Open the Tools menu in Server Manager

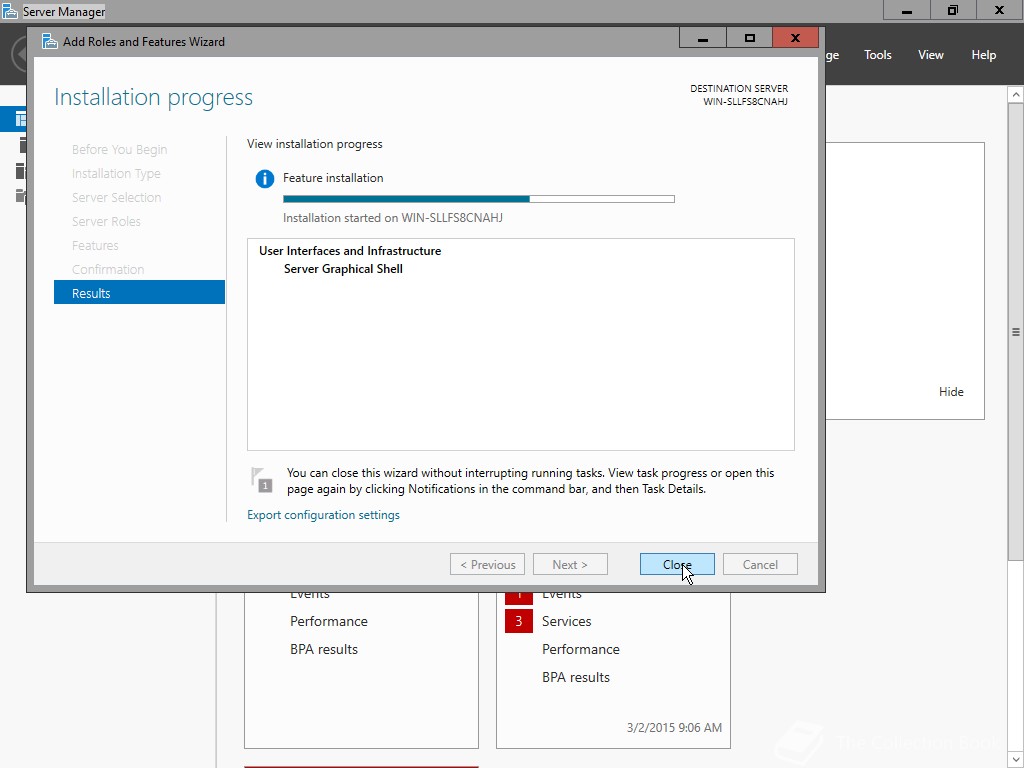point(877,55)
